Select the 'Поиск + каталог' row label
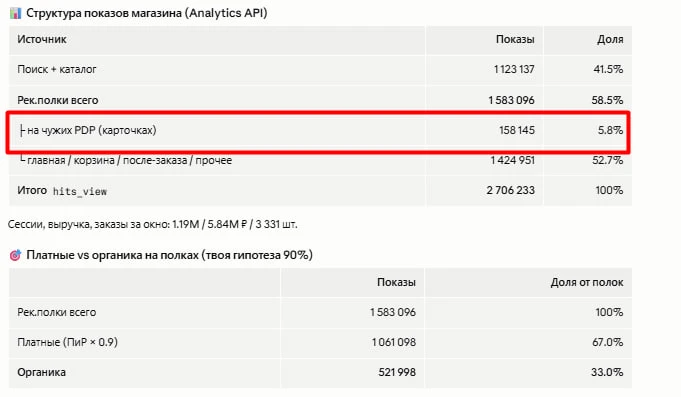The width and height of the screenshot is (681, 397). point(57,69)
